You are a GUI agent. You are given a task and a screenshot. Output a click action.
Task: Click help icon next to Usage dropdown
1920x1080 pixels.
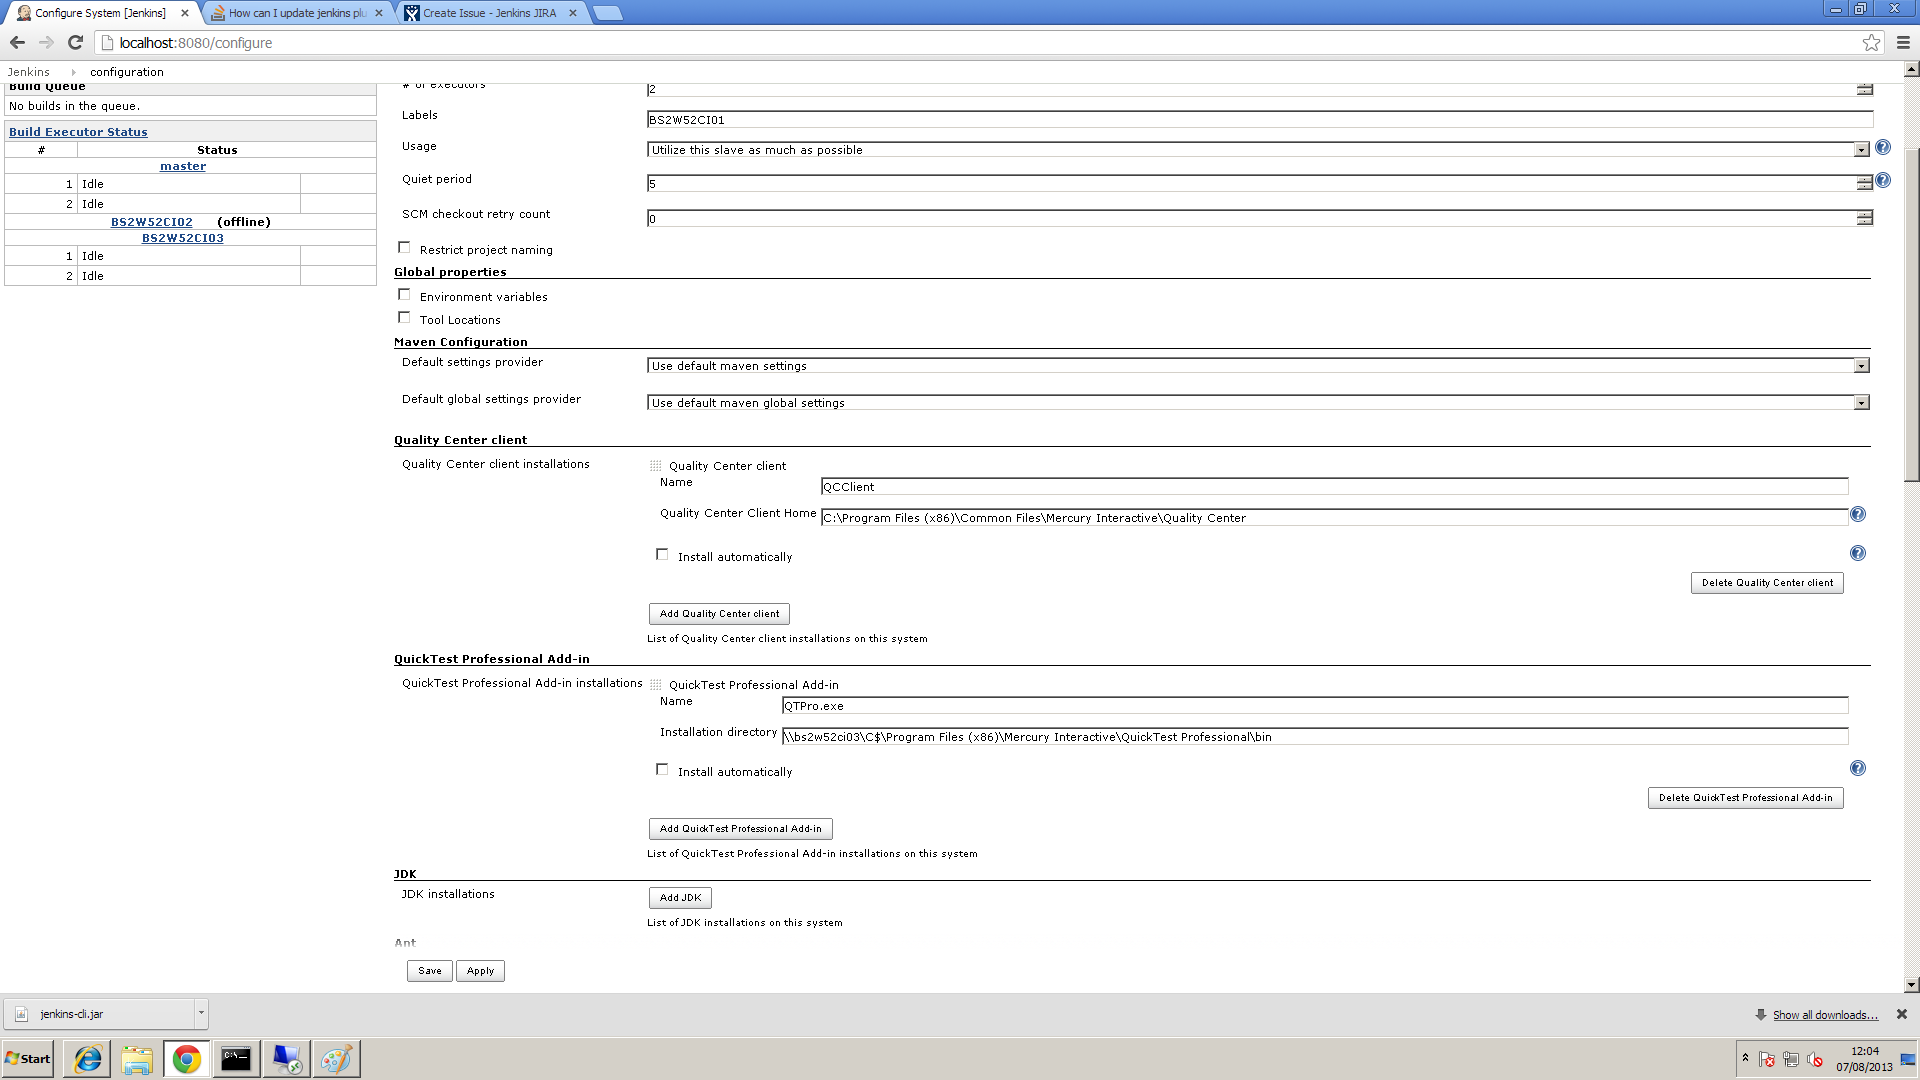pyautogui.click(x=1883, y=148)
